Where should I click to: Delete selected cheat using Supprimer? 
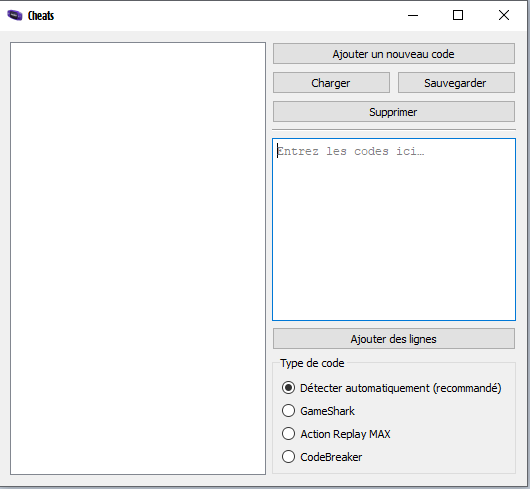coord(394,112)
